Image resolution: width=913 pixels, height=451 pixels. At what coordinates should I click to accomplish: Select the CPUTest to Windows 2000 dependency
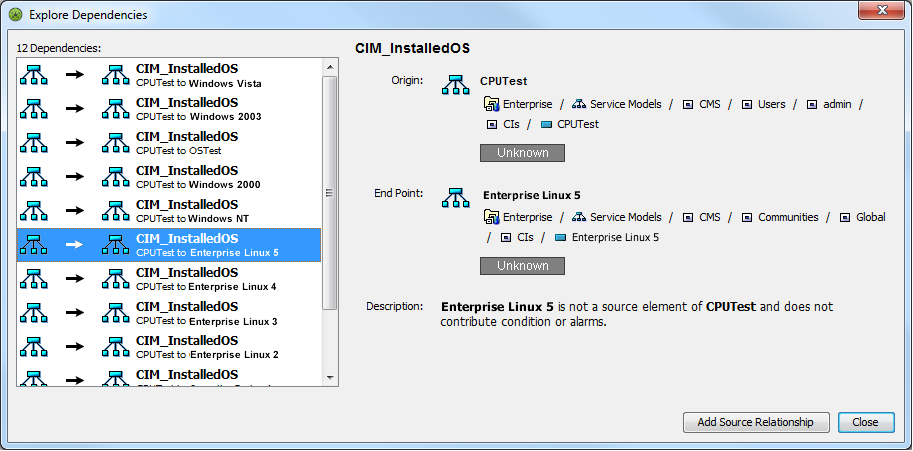(169, 177)
